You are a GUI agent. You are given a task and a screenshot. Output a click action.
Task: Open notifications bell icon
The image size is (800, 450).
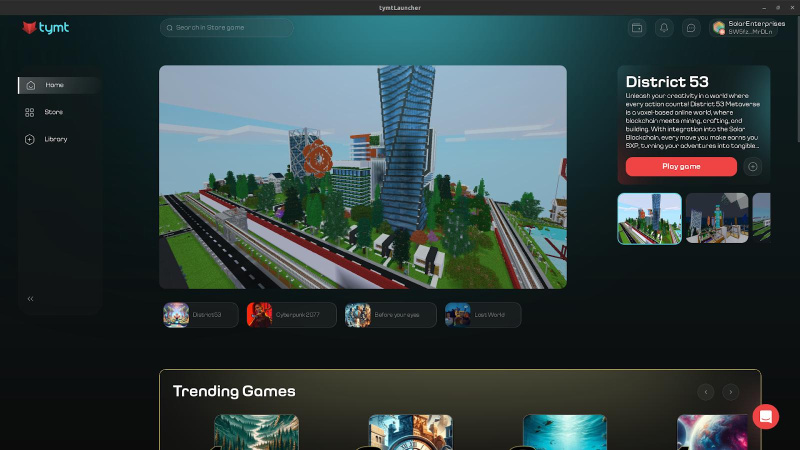pyautogui.click(x=663, y=28)
